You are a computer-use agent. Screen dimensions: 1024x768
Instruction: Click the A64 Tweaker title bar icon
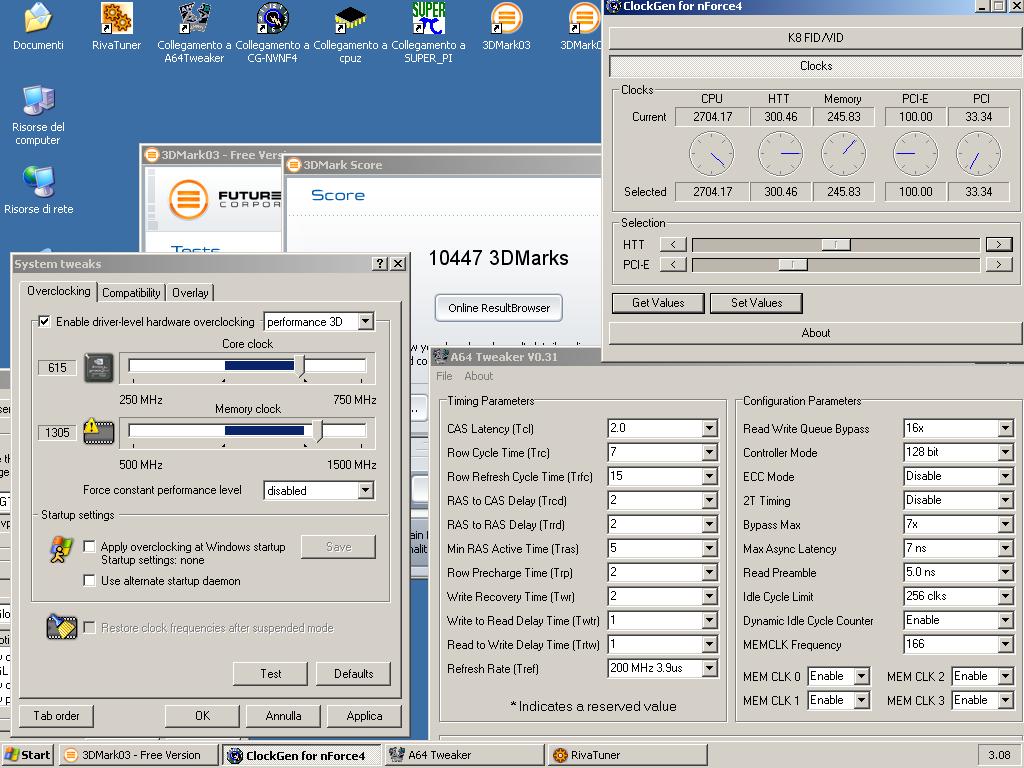[x=441, y=357]
